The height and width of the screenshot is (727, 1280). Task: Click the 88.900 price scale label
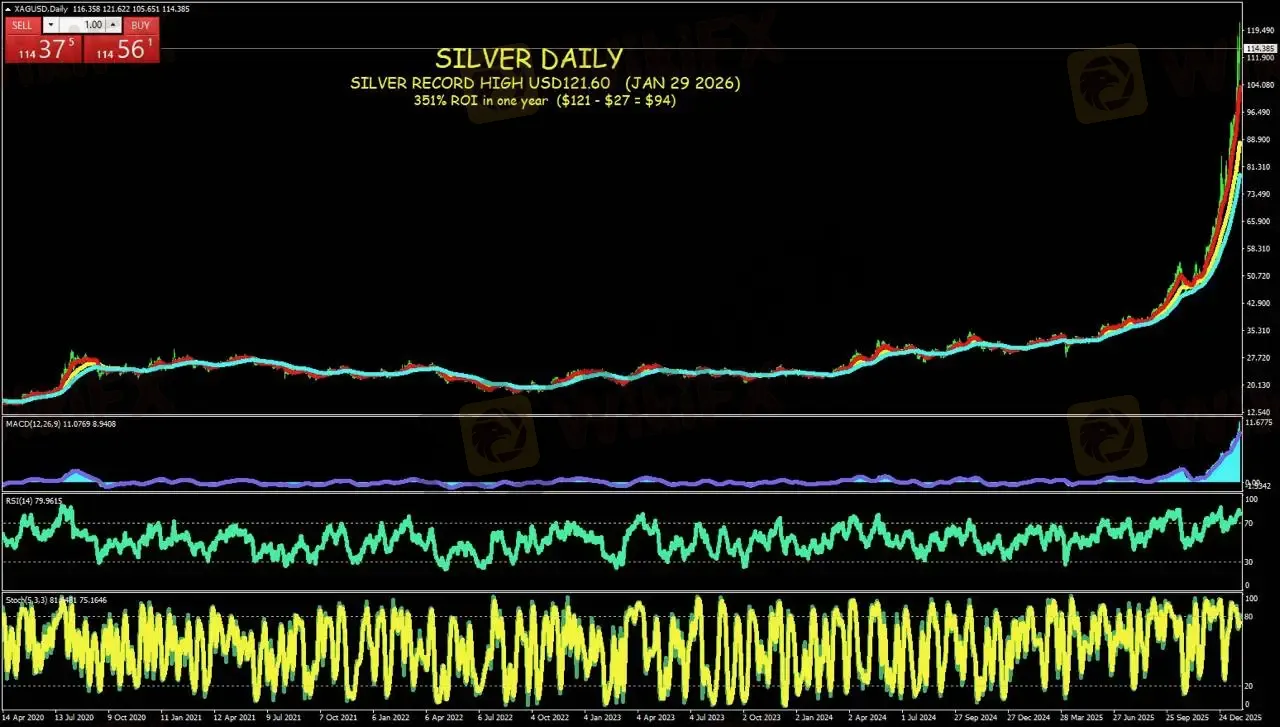click(x=1260, y=140)
